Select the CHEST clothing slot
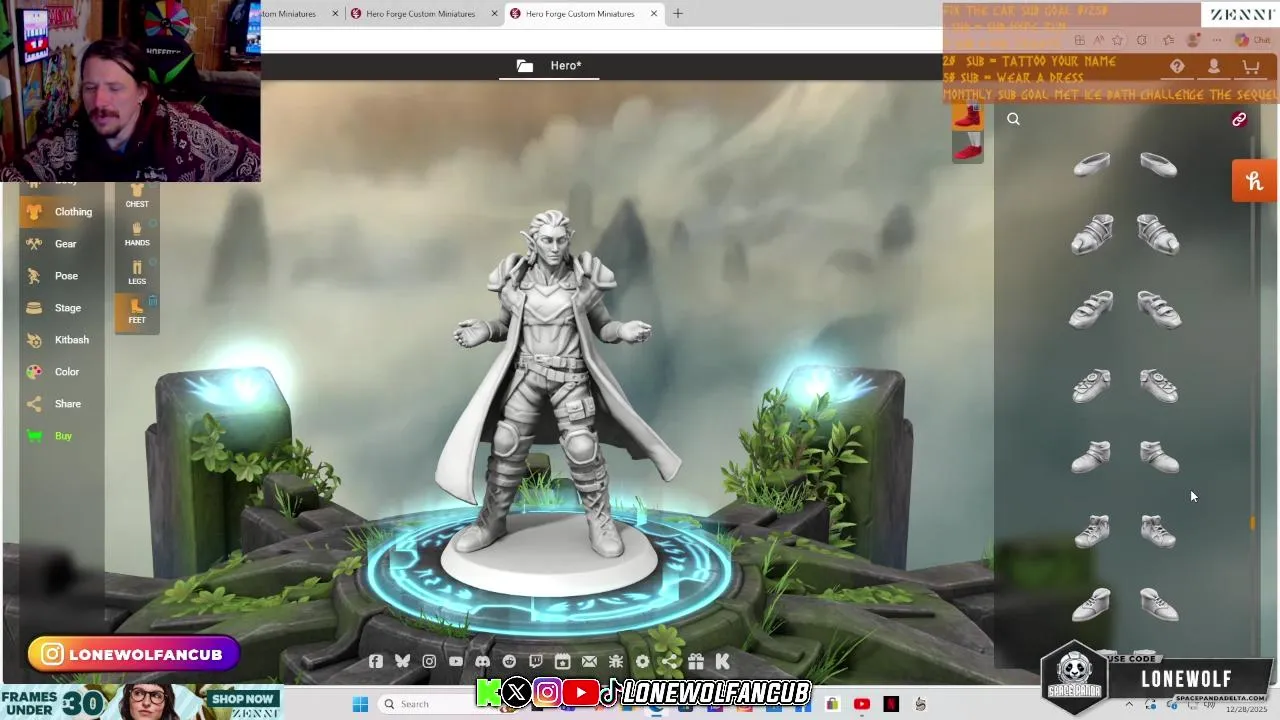 pyautogui.click(x=137, y=195)
